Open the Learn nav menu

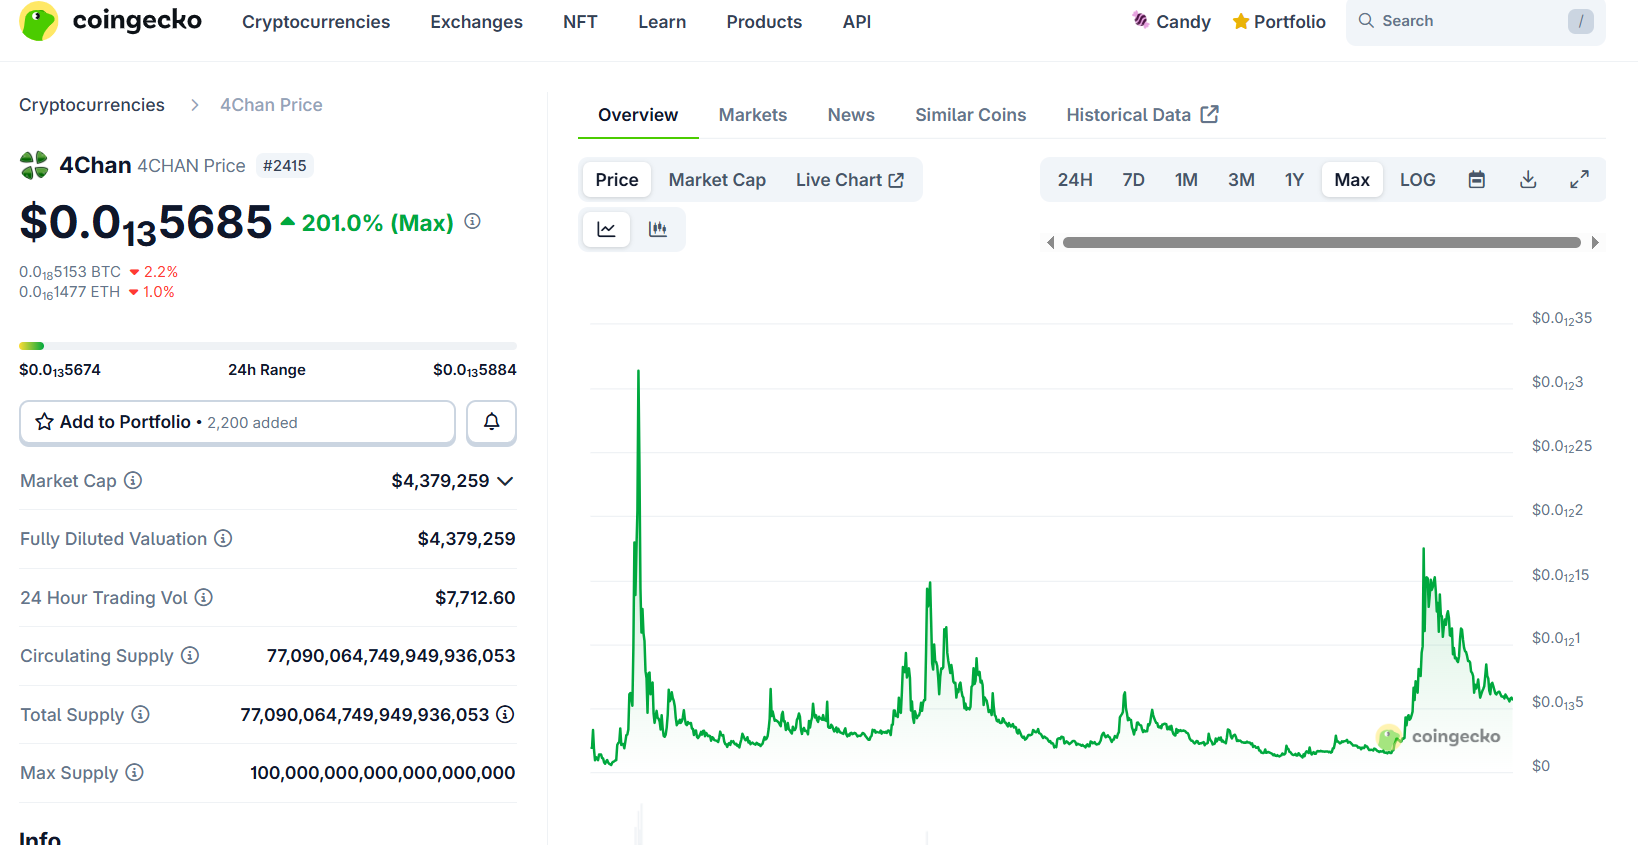(x=662, y=22)
